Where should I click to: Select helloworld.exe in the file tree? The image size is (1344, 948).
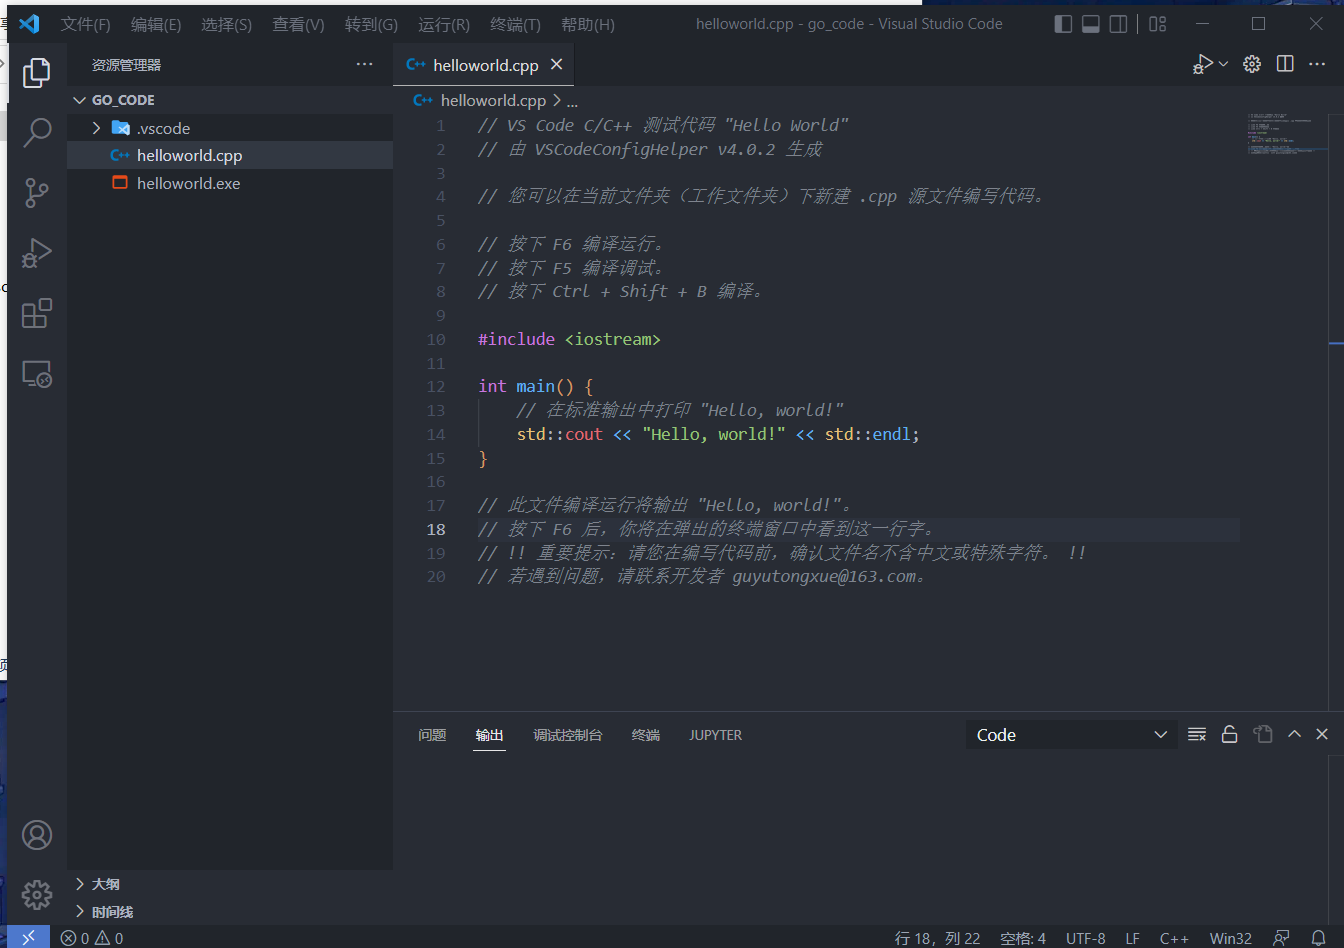click(x=230, y=183)
